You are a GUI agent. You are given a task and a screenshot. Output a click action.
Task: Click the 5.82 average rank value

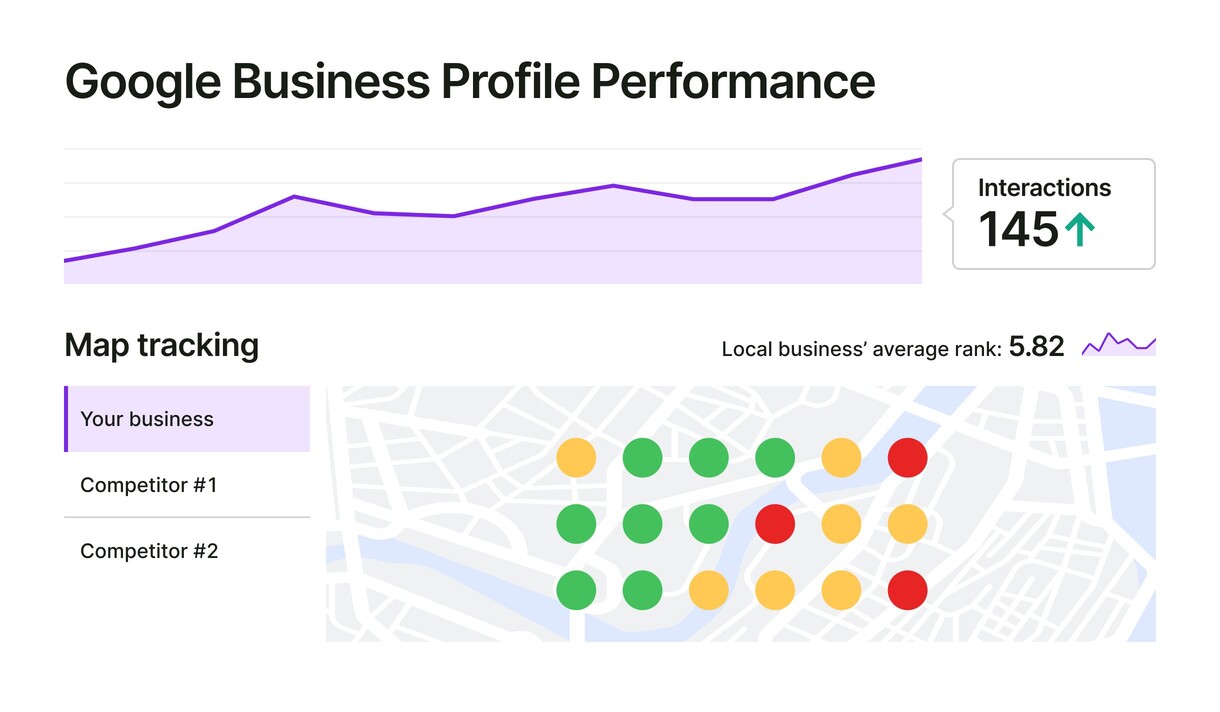click(1036, 347)
